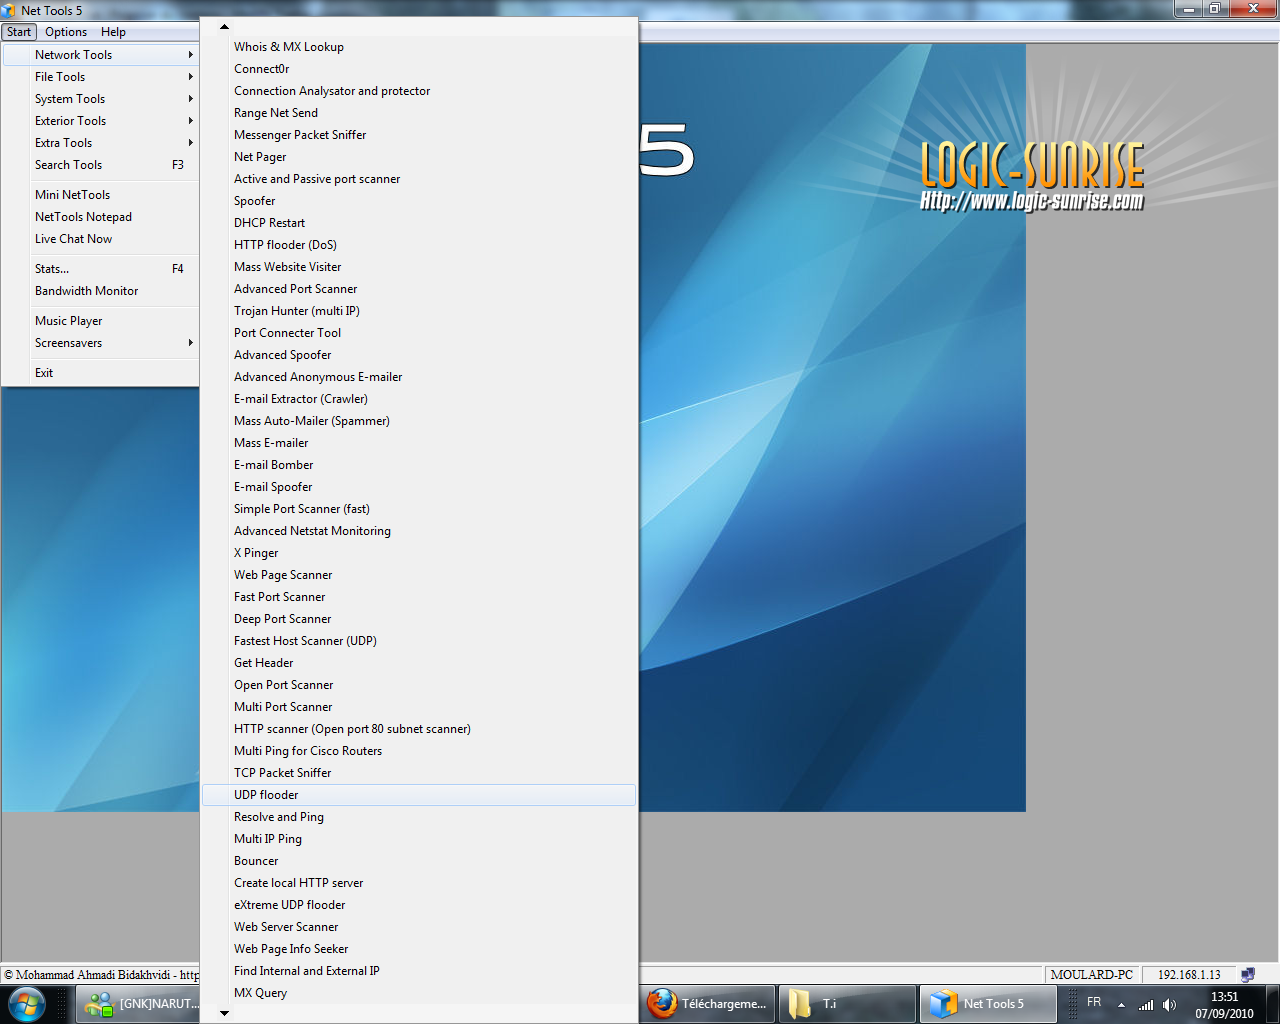Select Fastest Host Scanner (UDP)
This screenshot has width=1280, height=1024.
point(419,641)
